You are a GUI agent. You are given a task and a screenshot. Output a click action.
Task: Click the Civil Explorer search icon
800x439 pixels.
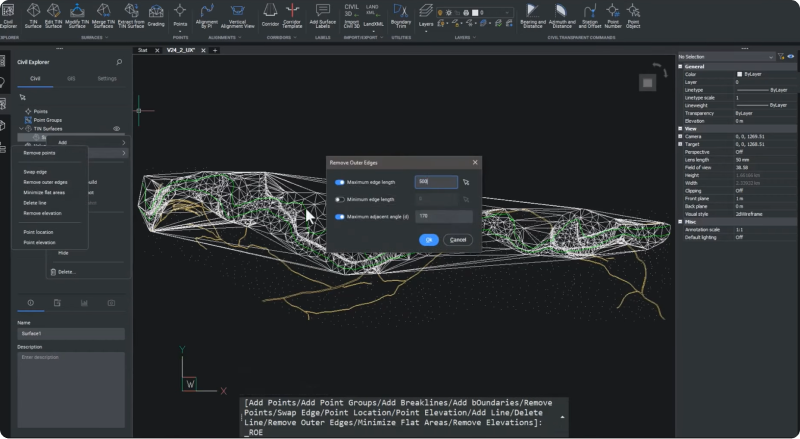120,62
